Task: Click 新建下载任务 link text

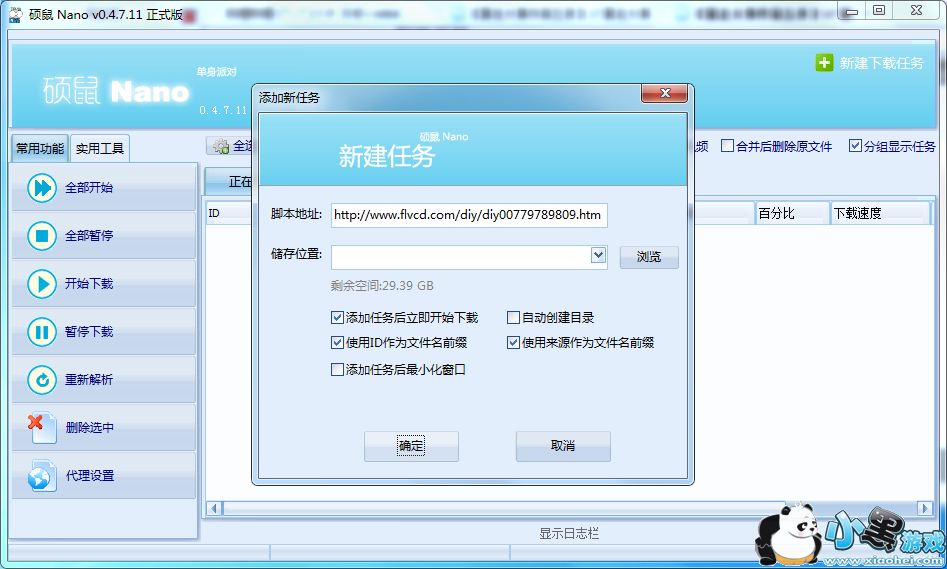Action: [881, 63]
